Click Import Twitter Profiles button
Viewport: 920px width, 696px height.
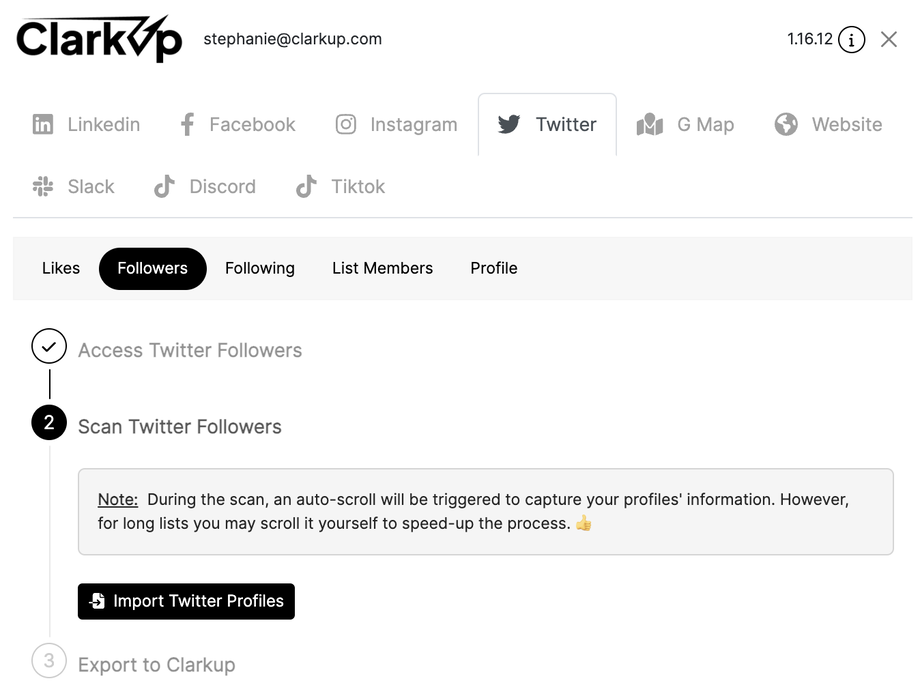[186, 601]
